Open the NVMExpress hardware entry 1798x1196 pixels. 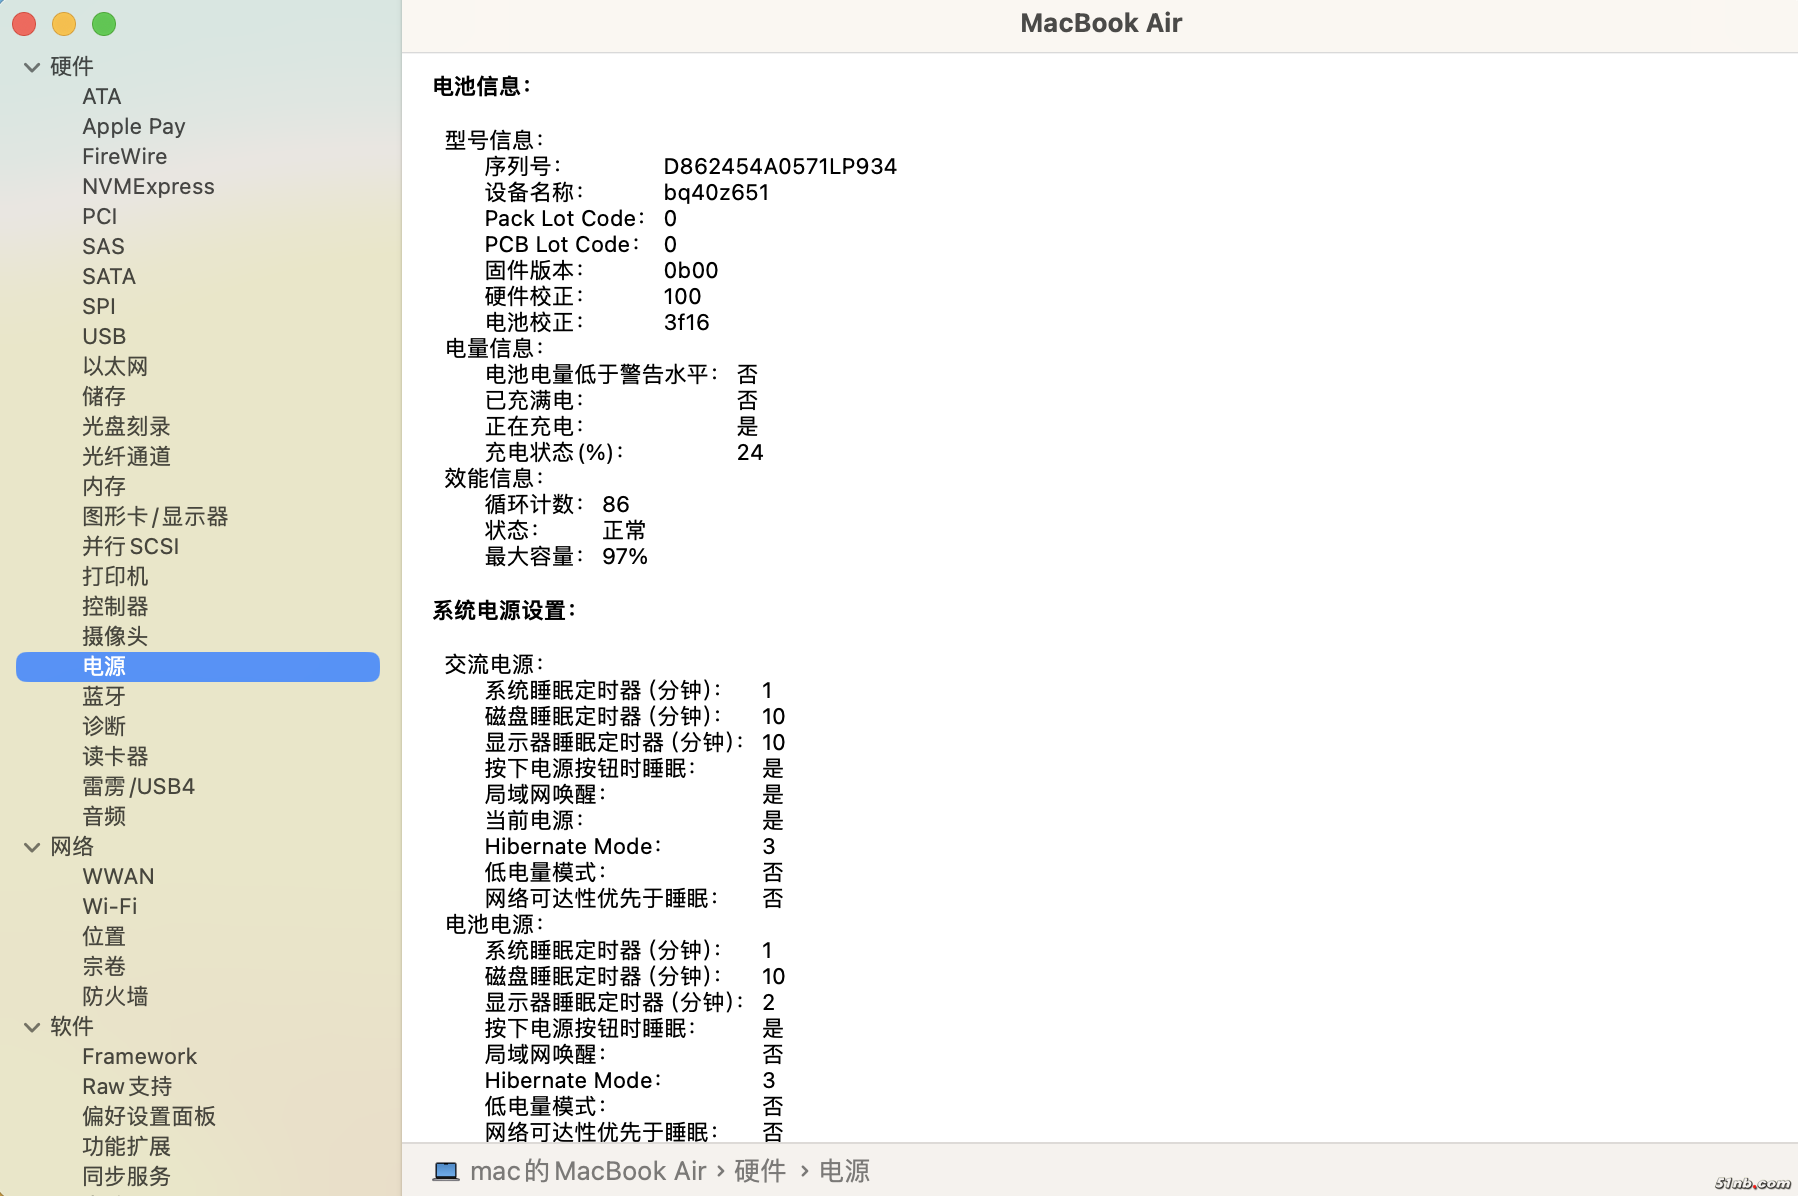148,187
